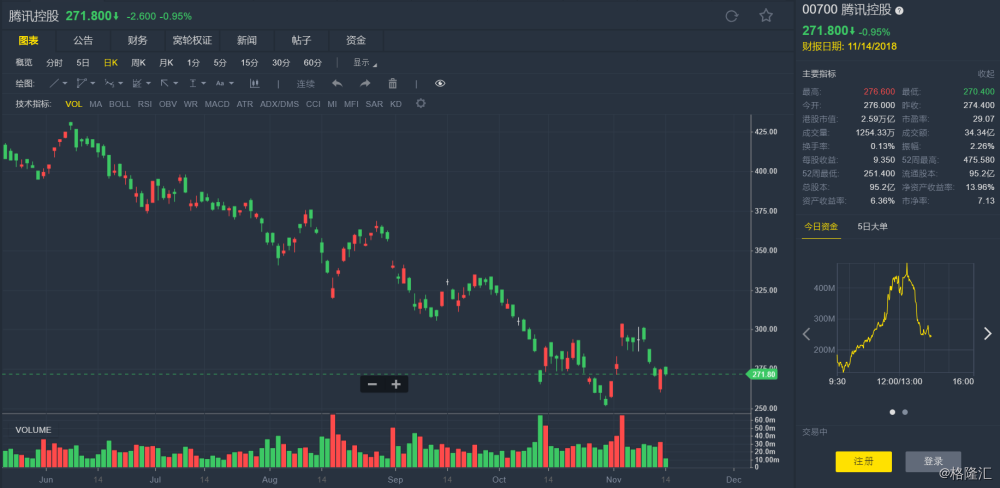Click the 登录 login button
Image resolution: width=1000 pixels, height=488 pixels.
tap(933, 461)
